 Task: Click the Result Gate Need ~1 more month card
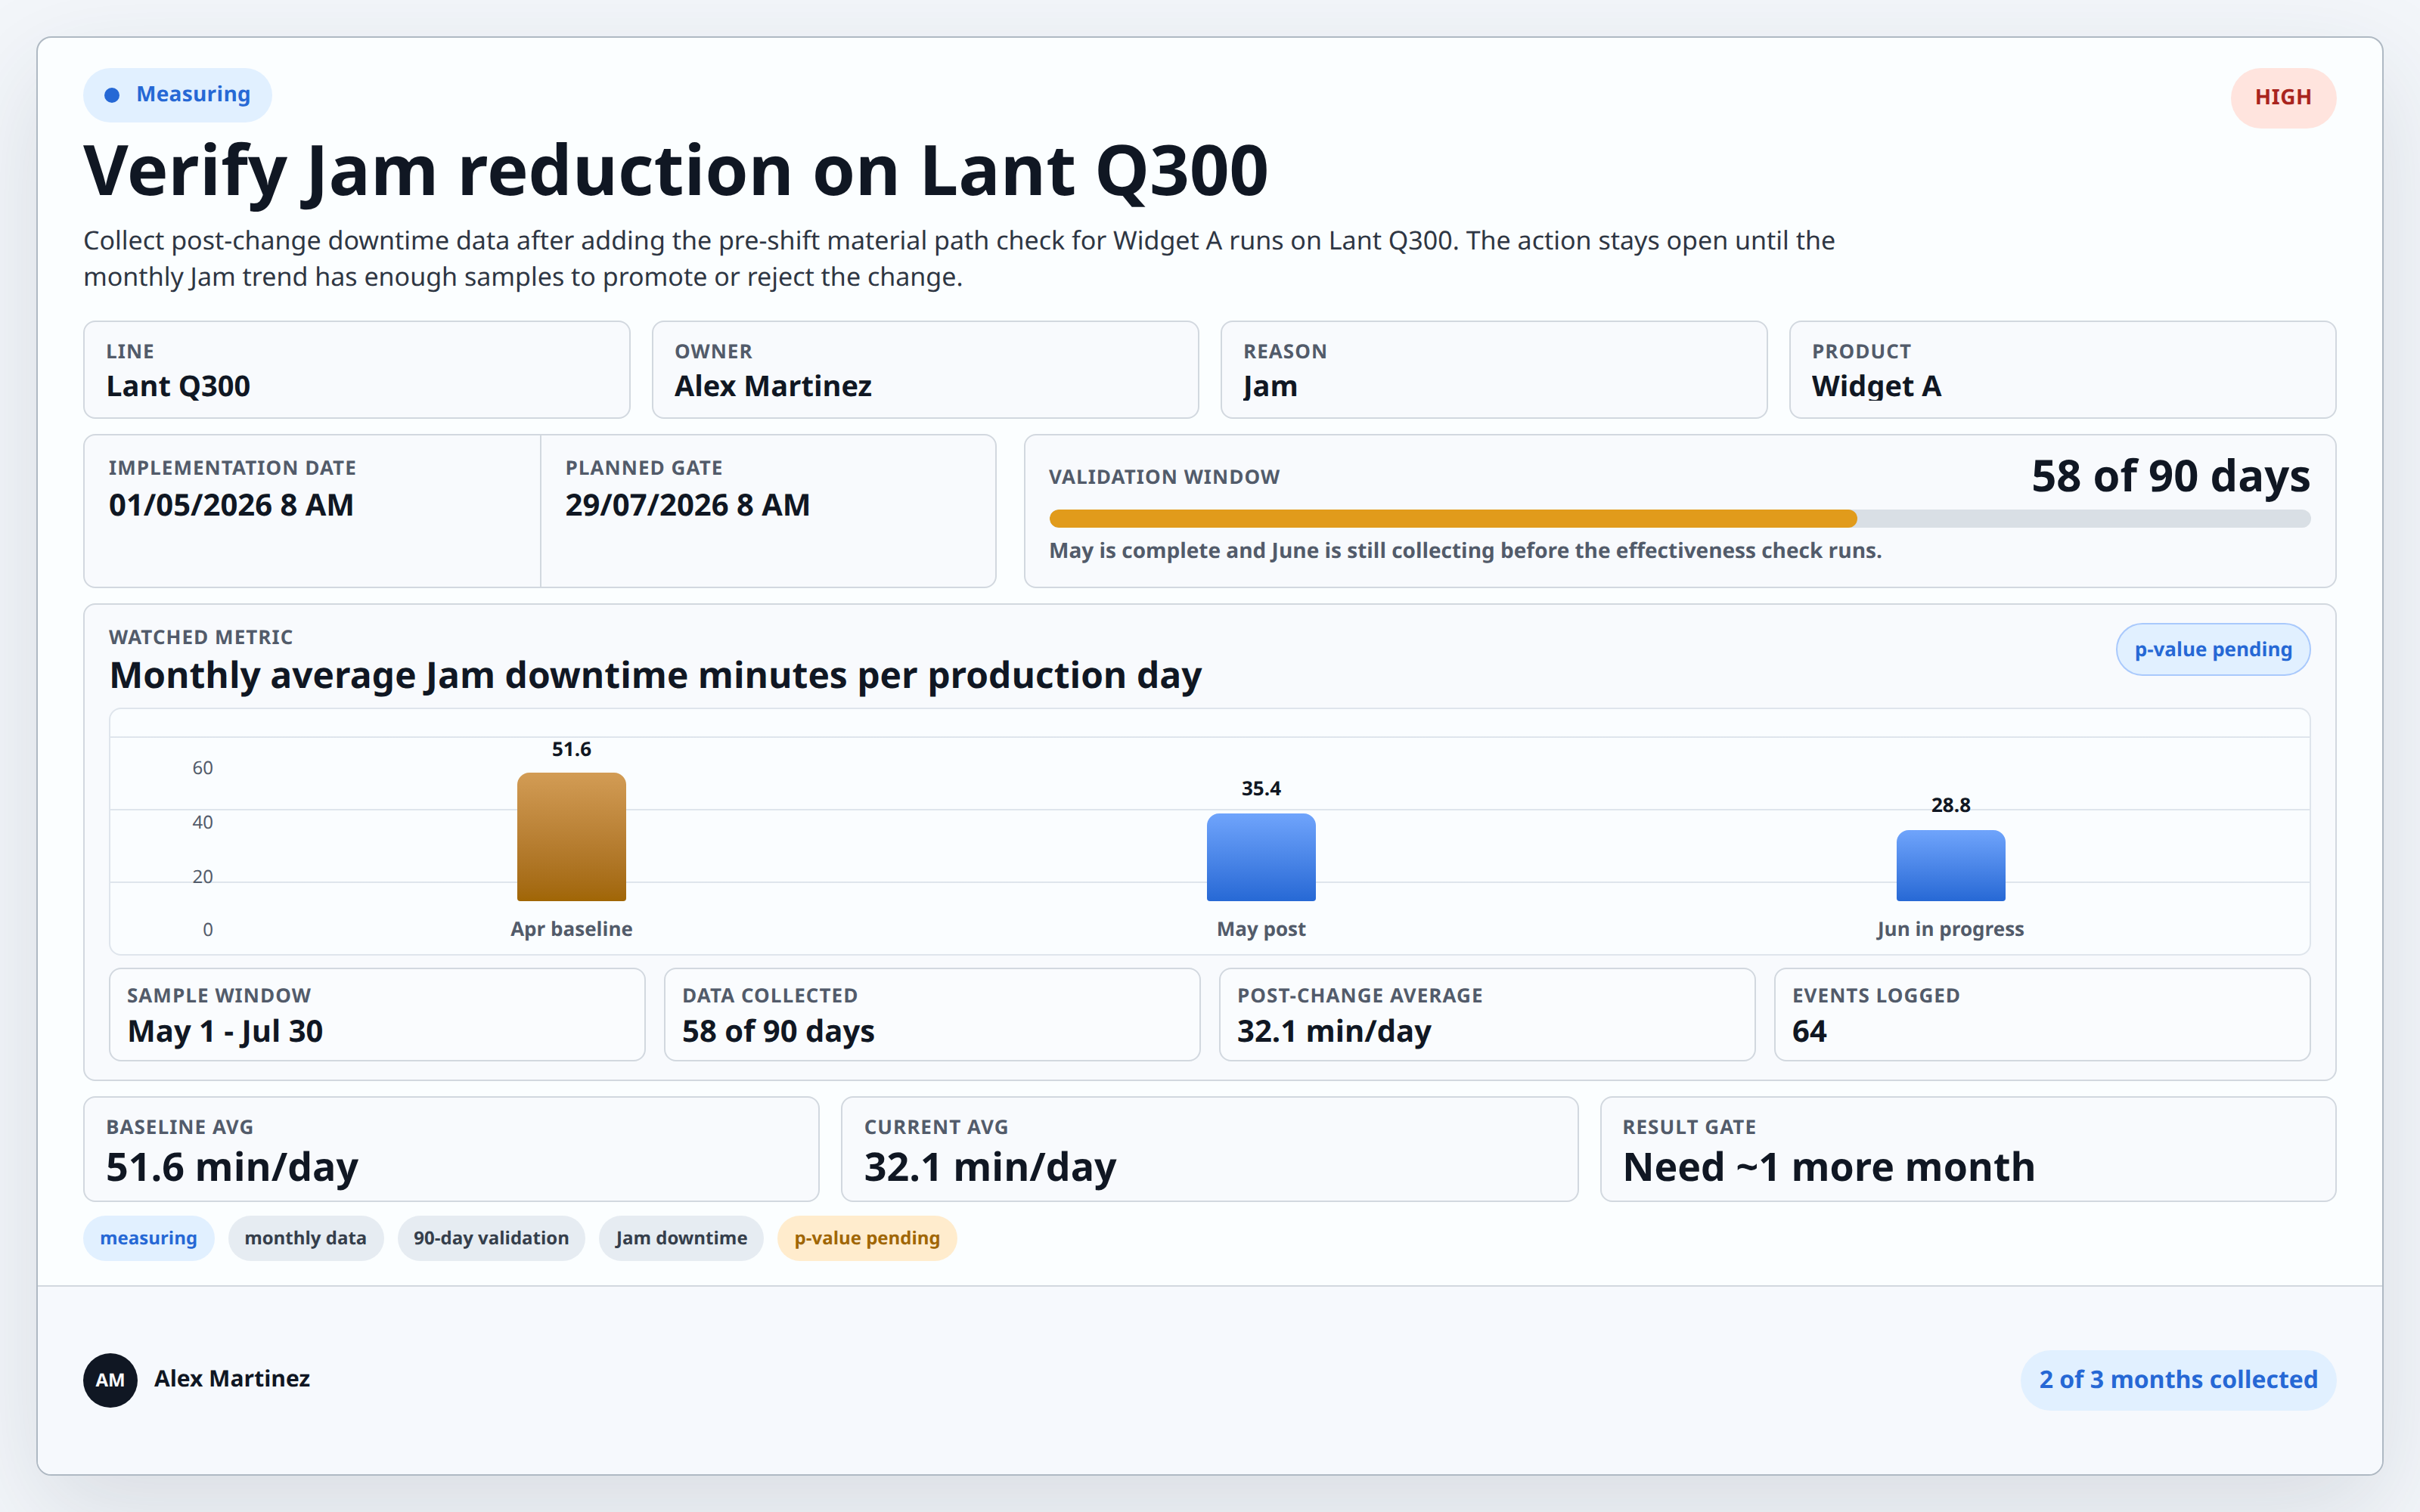click(1968, 1149)
